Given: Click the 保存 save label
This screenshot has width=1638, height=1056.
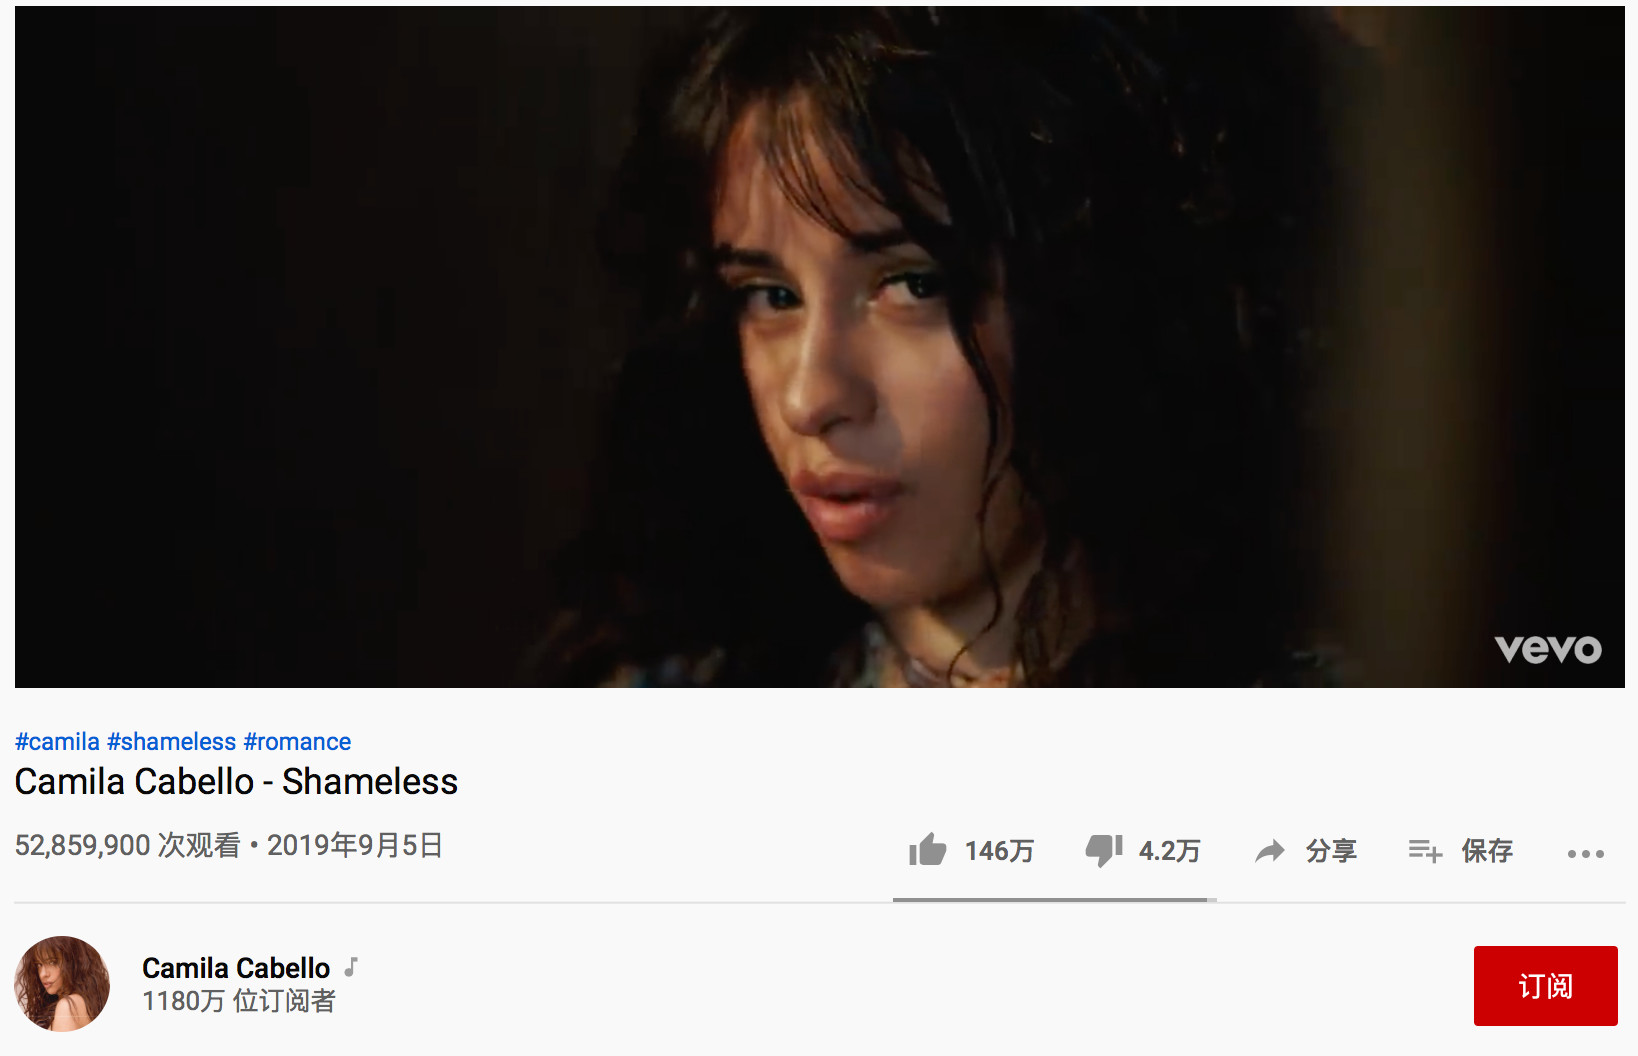Looking at the screenshot, I should click(1487, 851).
